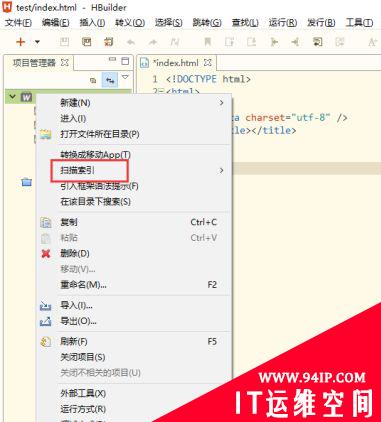Screen dimensions: 381x422
Task: Open the 跳转(G) menu
Action: coord(207,23)
